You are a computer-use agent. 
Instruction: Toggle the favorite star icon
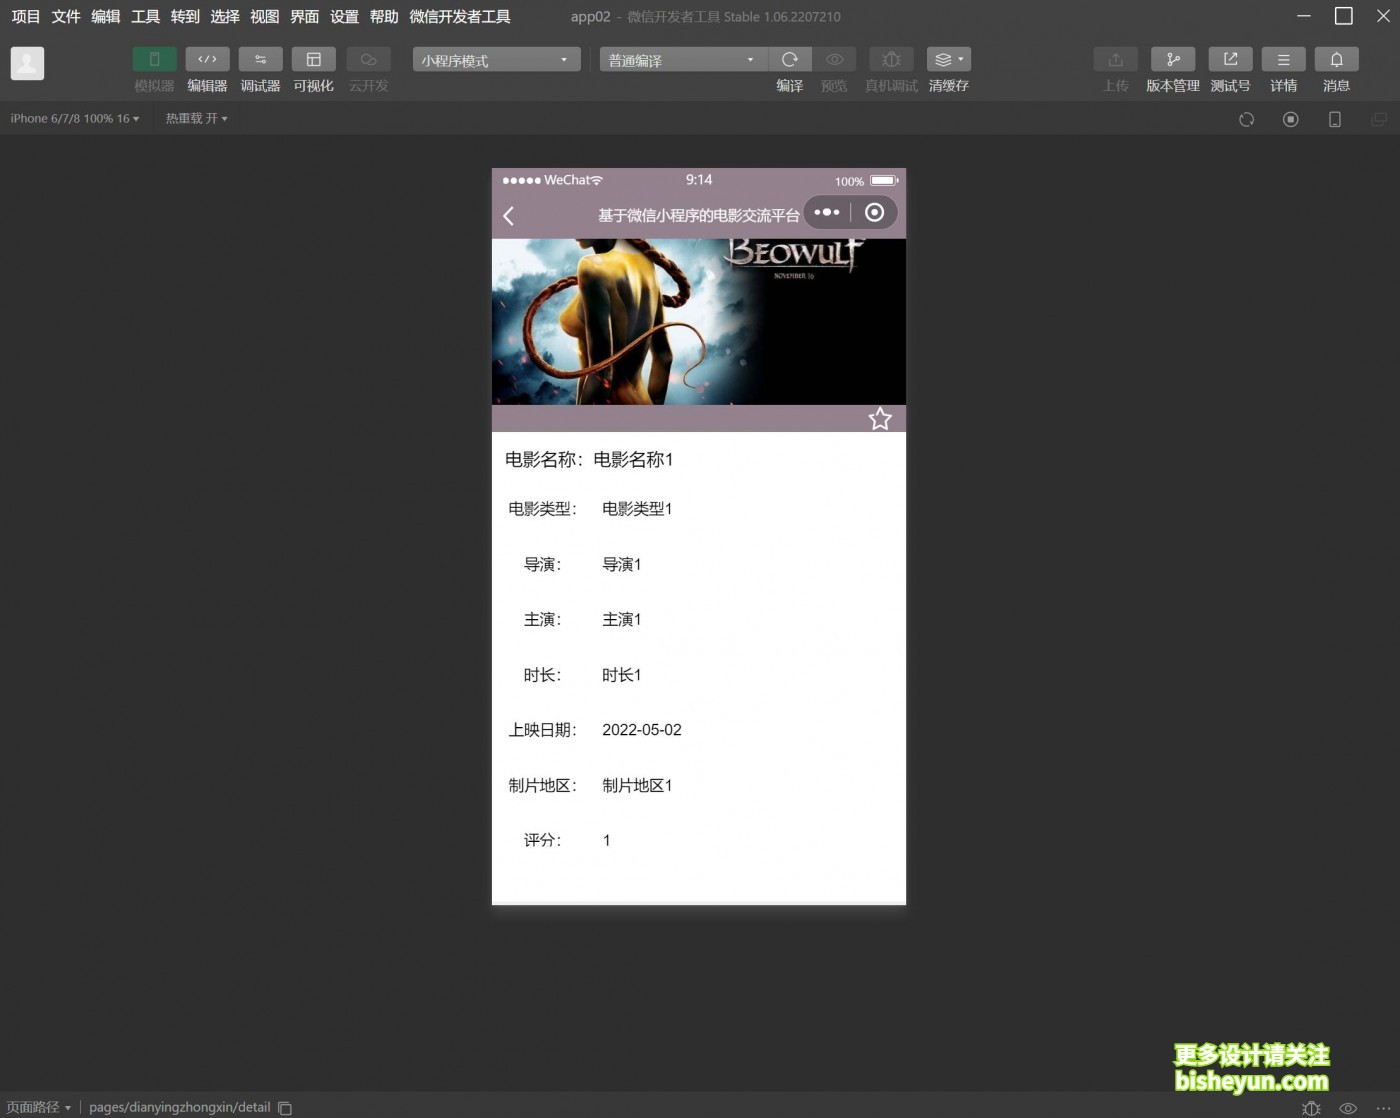pos(880,419)
